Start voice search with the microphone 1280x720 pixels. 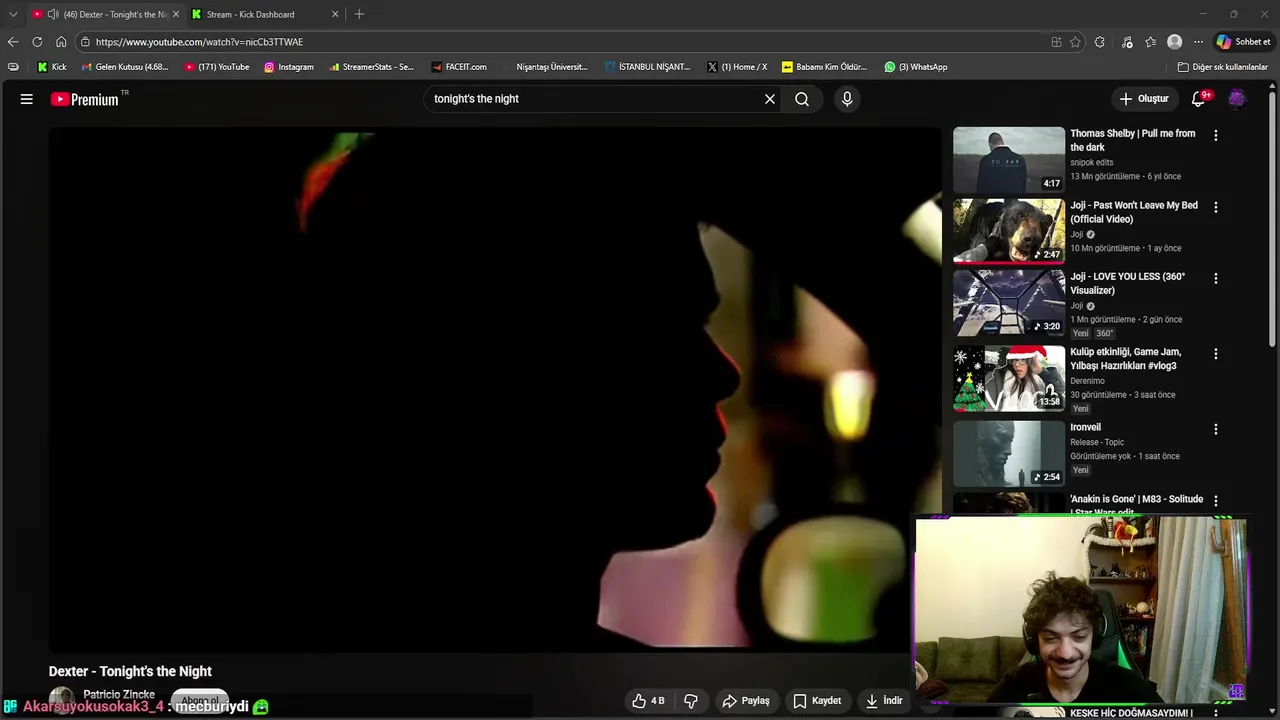click(x=847, y=99)
